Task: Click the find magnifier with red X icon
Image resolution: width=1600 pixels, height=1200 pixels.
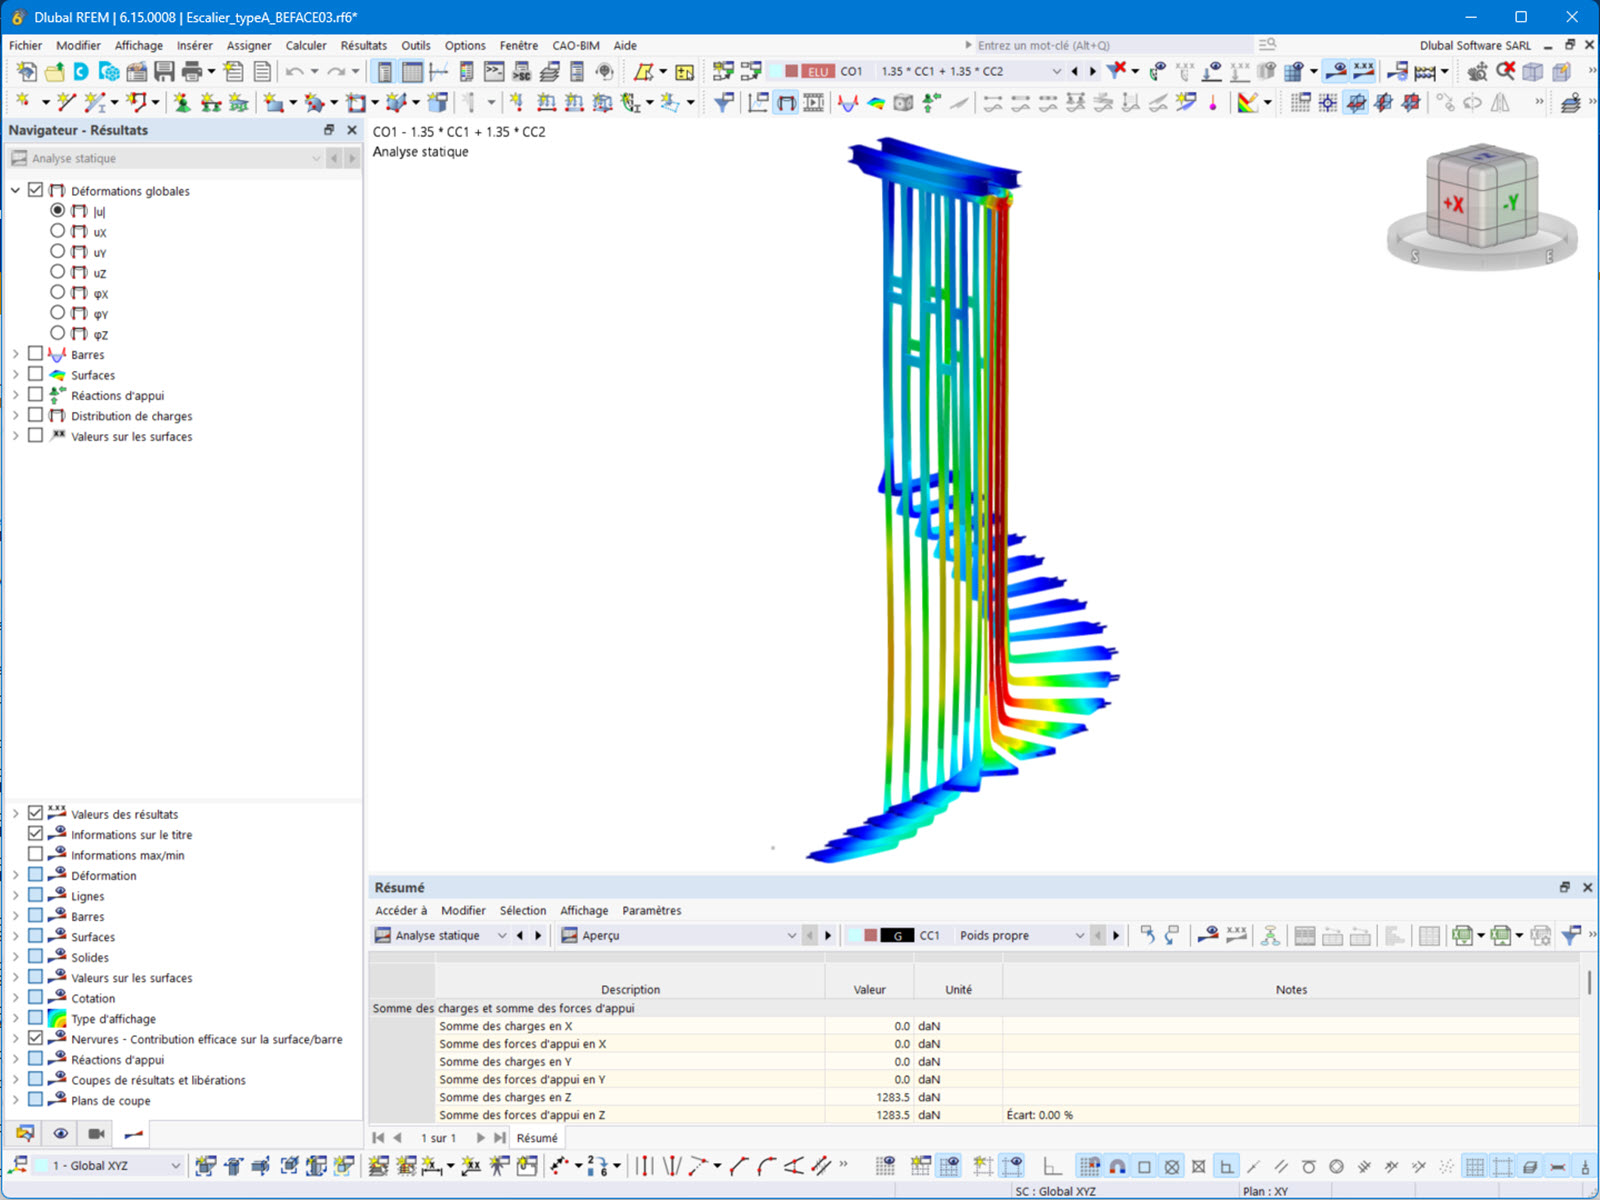Action: tap(1505, 71)
